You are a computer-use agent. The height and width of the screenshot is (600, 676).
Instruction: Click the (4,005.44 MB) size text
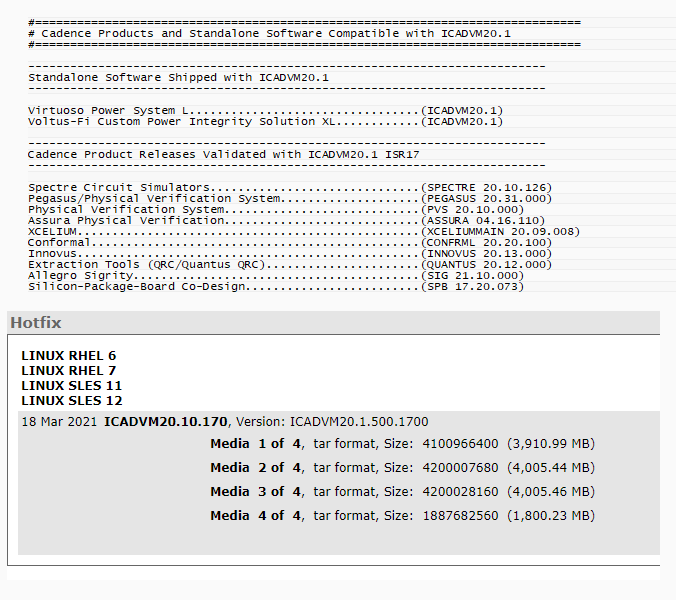click(x=551, y=468)
